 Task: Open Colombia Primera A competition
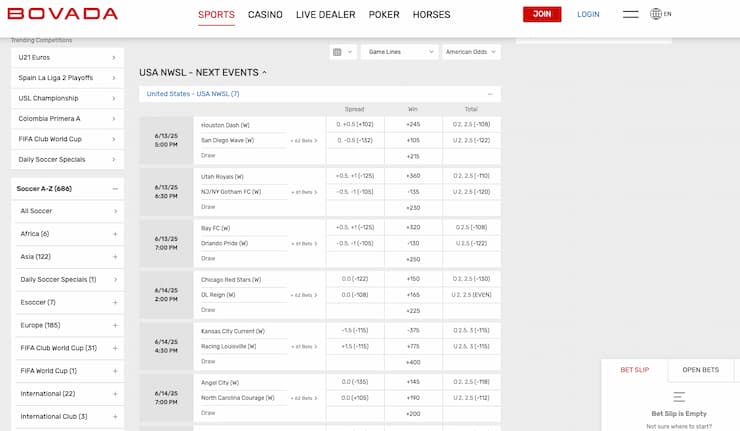pos(67,118)
